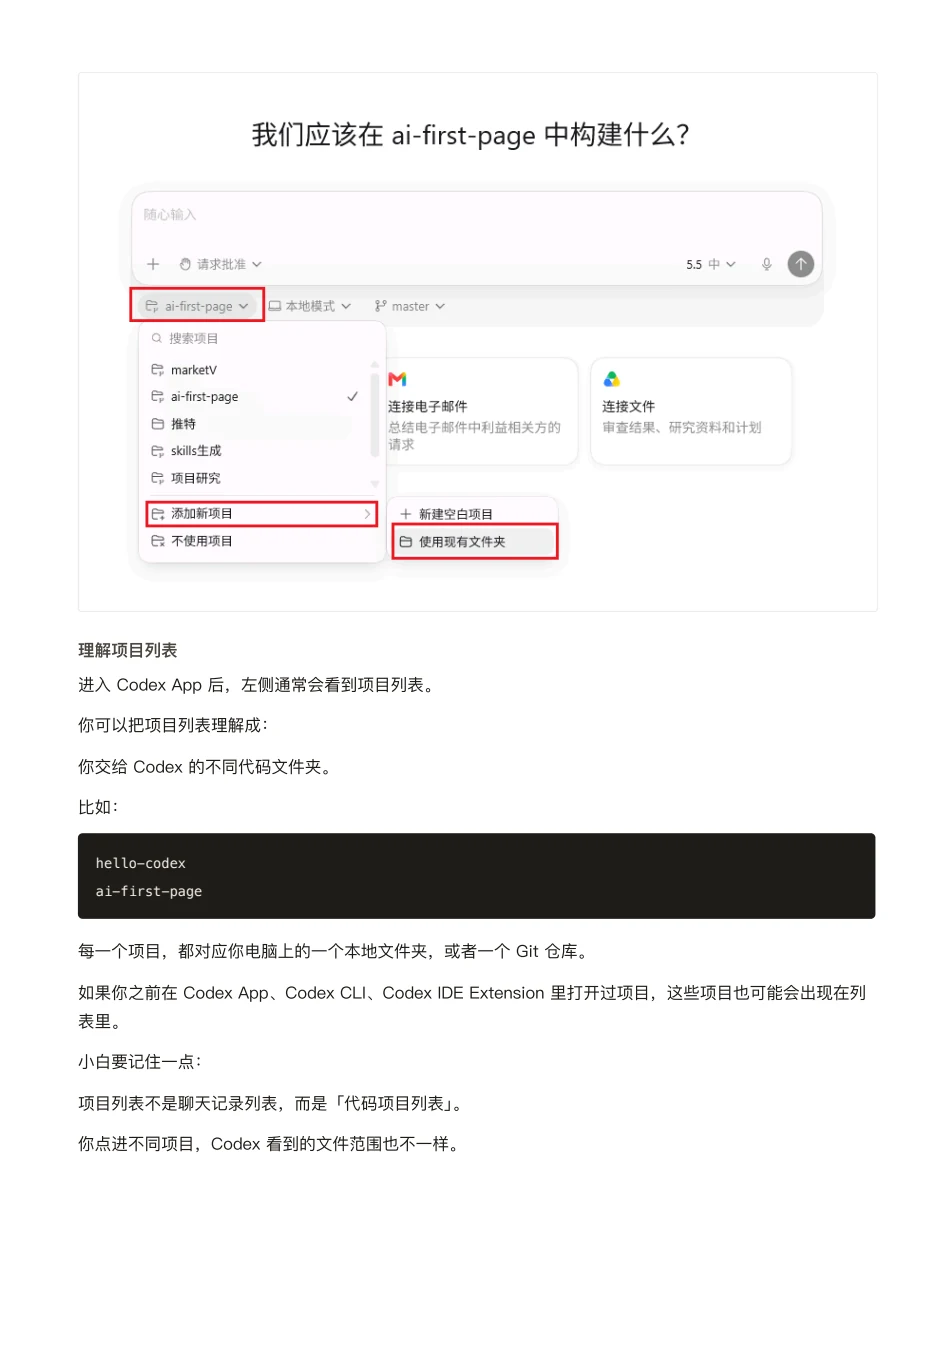The image size is (952, 1348).
Task: Click the hello-codex line in code block
Action: [141, 863]
